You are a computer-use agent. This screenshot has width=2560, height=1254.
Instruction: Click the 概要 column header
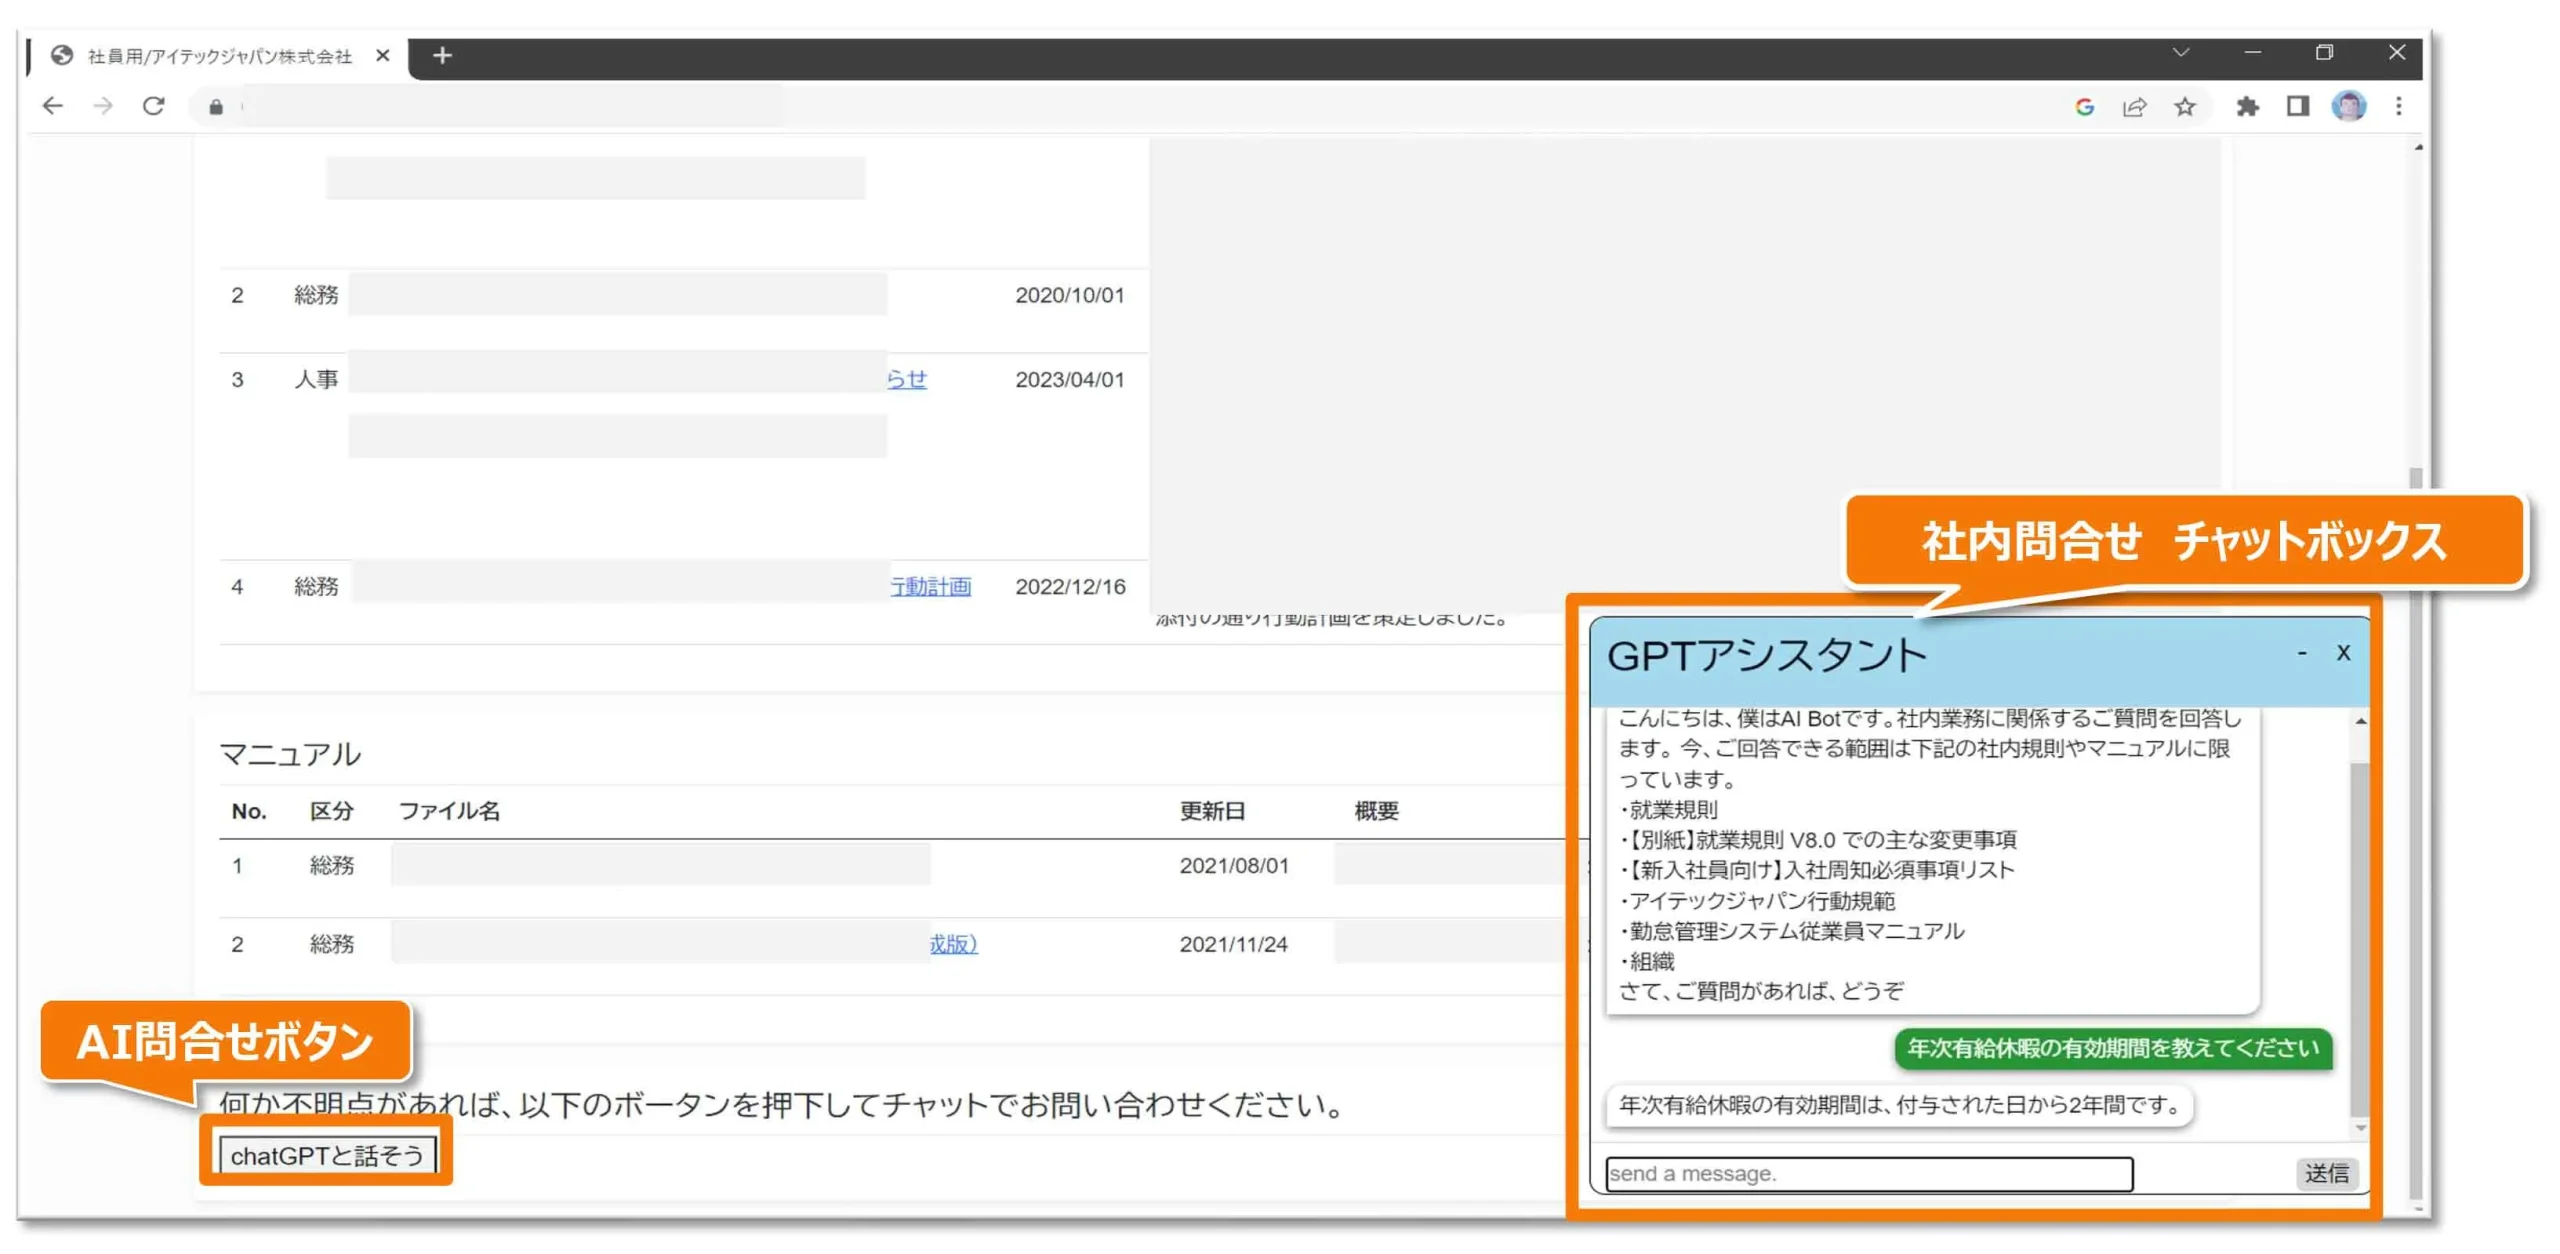pyautogui.click(x=1376, y=811)
